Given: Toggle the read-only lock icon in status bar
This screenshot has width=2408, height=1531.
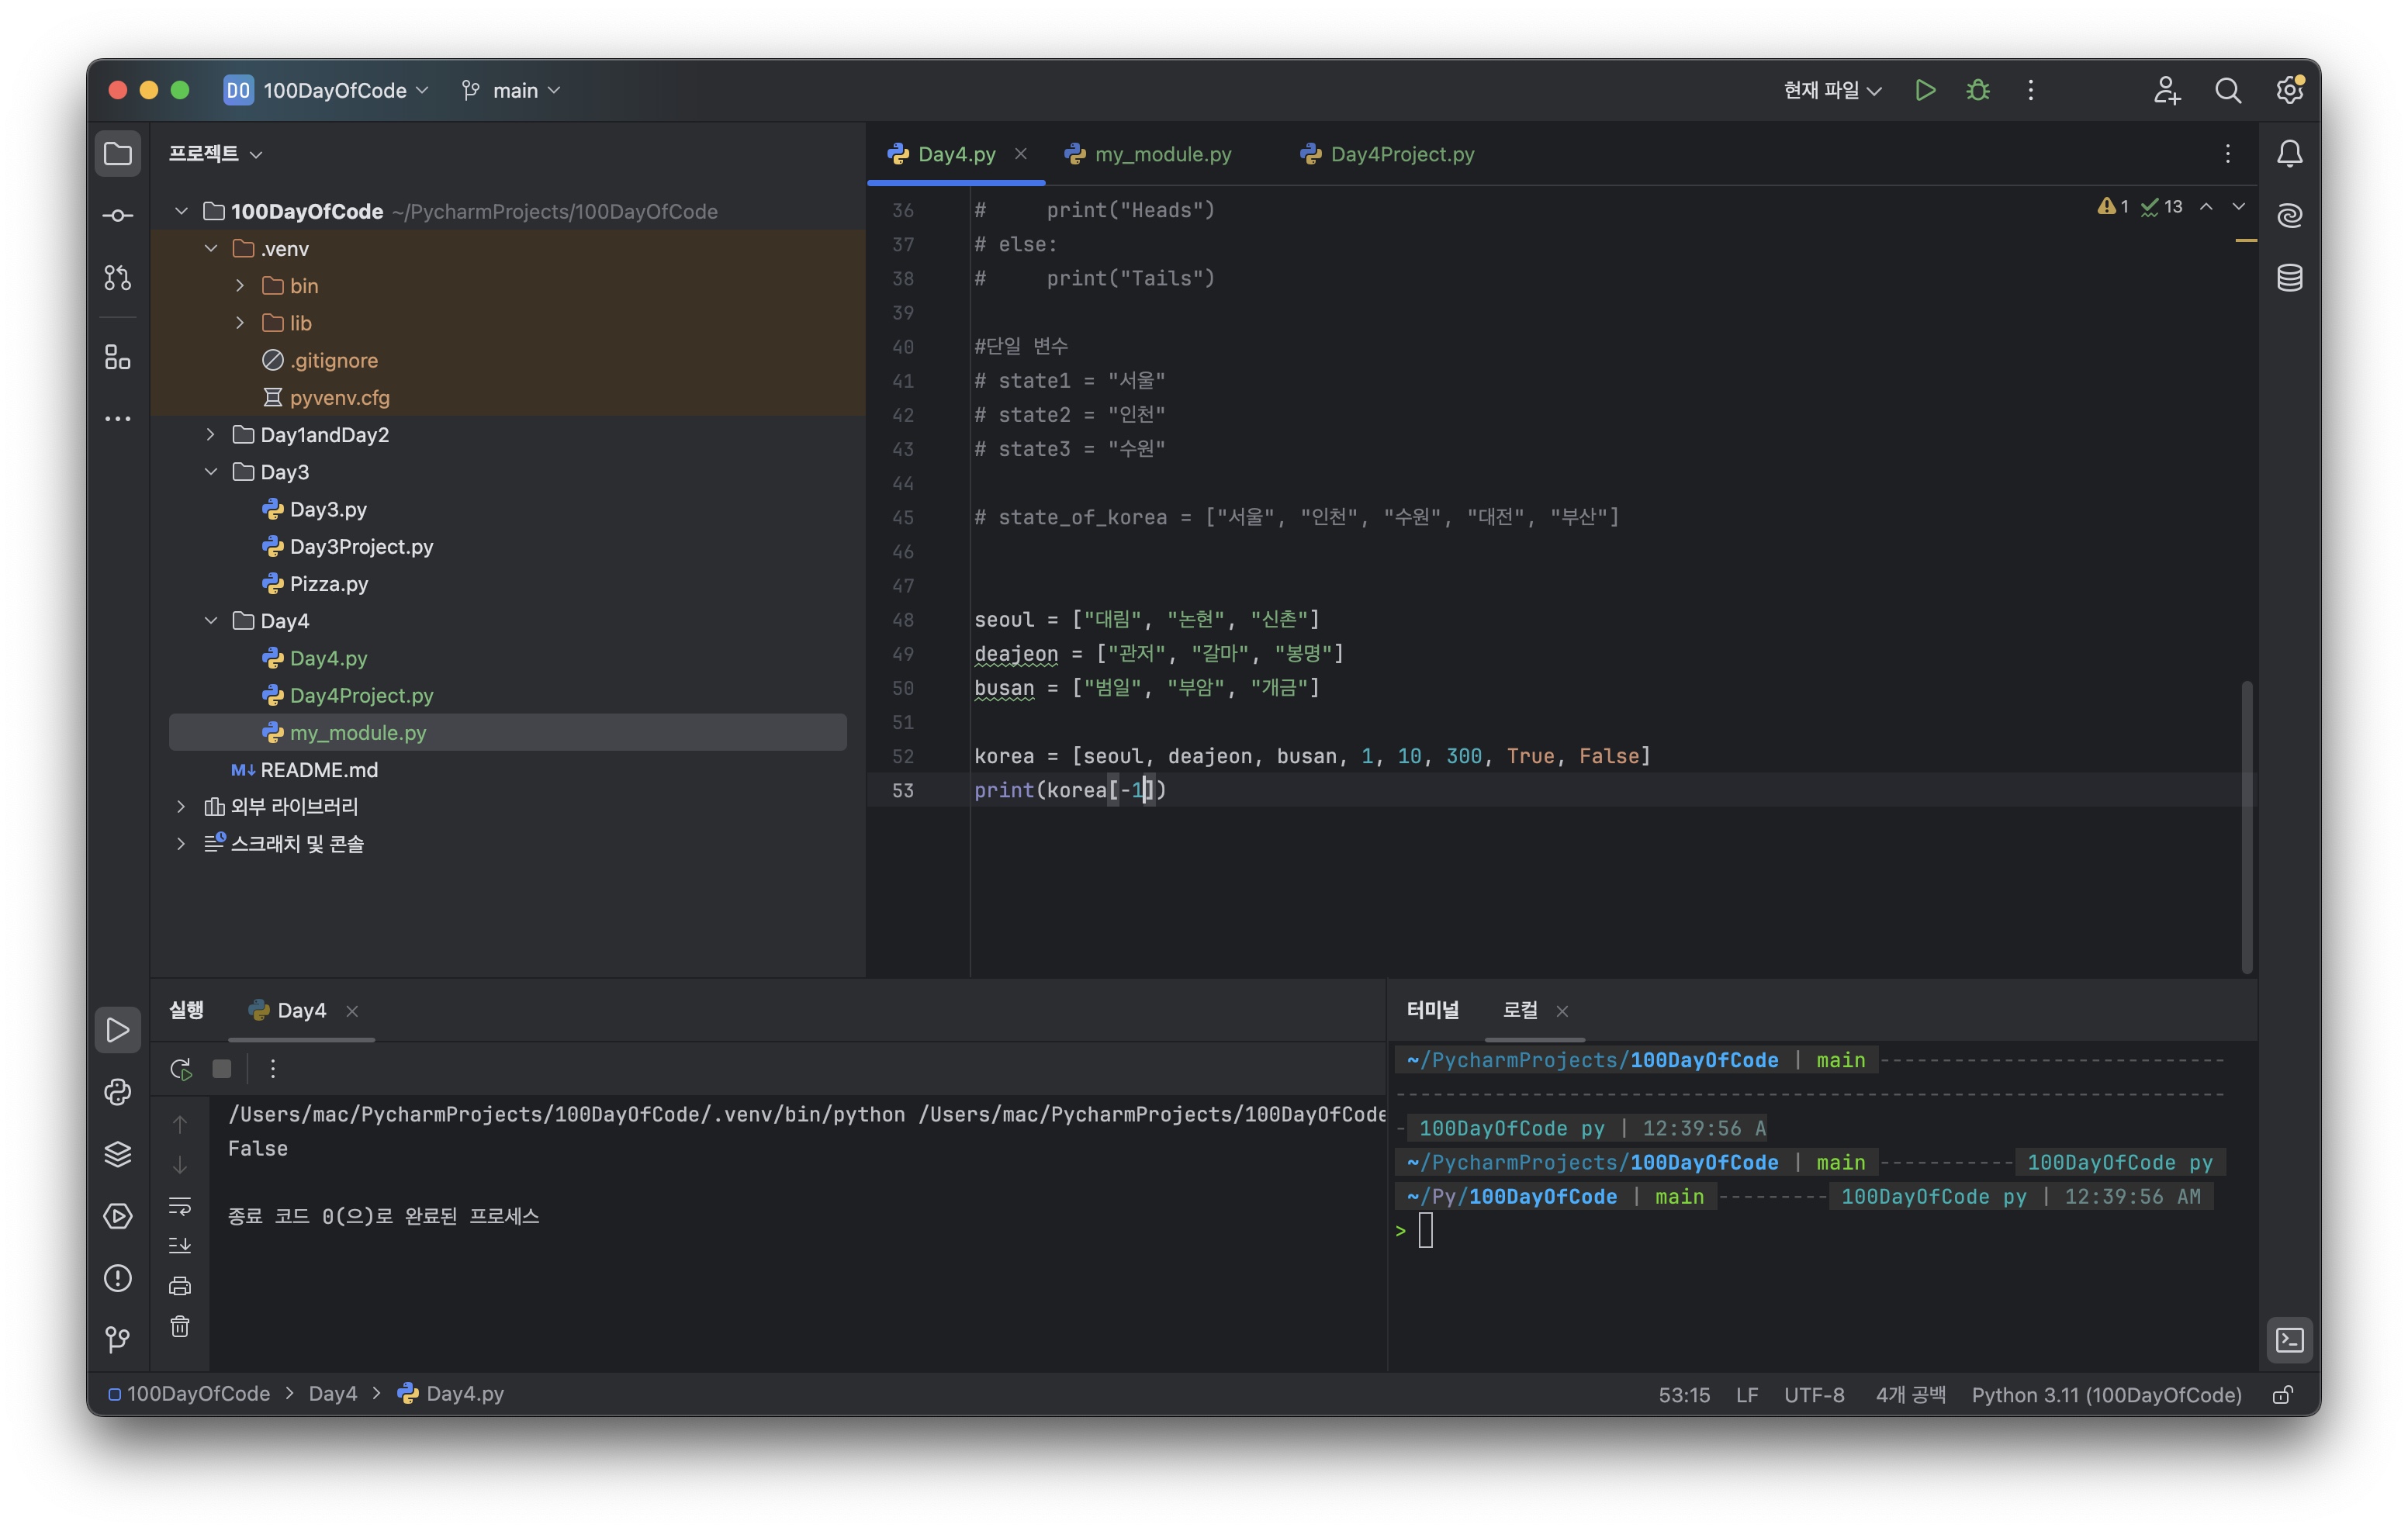Looking at the screenshot, I should click(x=2282, y=1394).
